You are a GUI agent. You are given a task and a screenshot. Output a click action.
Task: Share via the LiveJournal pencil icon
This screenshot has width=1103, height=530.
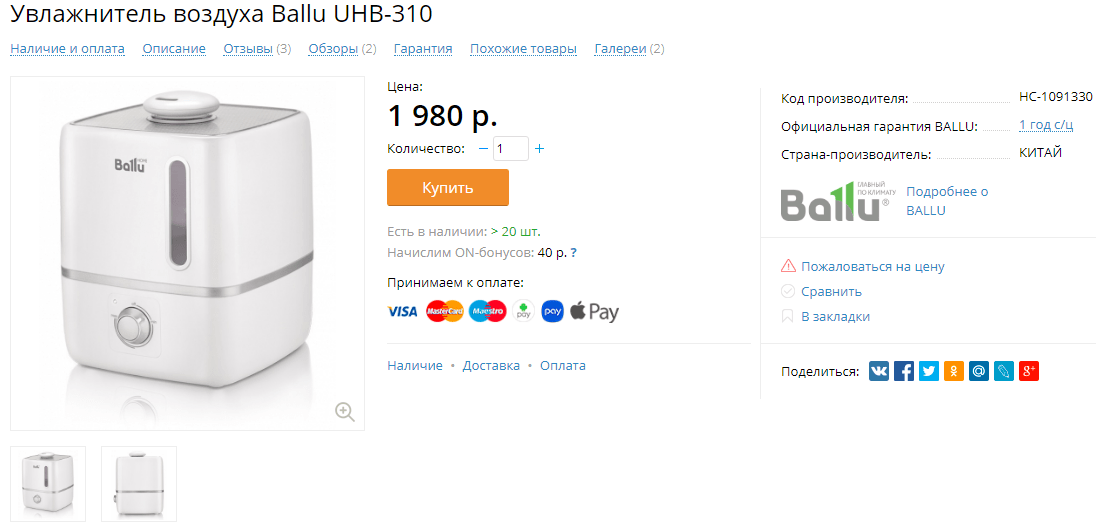(x=1004, y=371)
